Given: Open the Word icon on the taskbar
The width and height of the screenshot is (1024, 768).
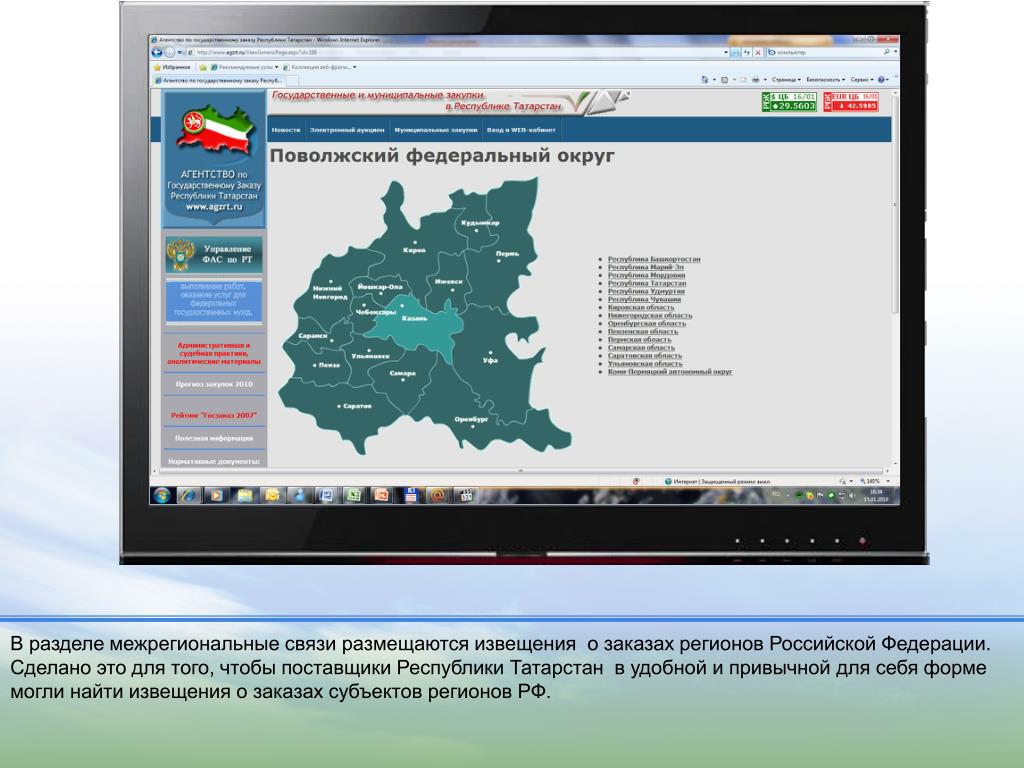Looking at the screenshot, I should tap(326, 495).
